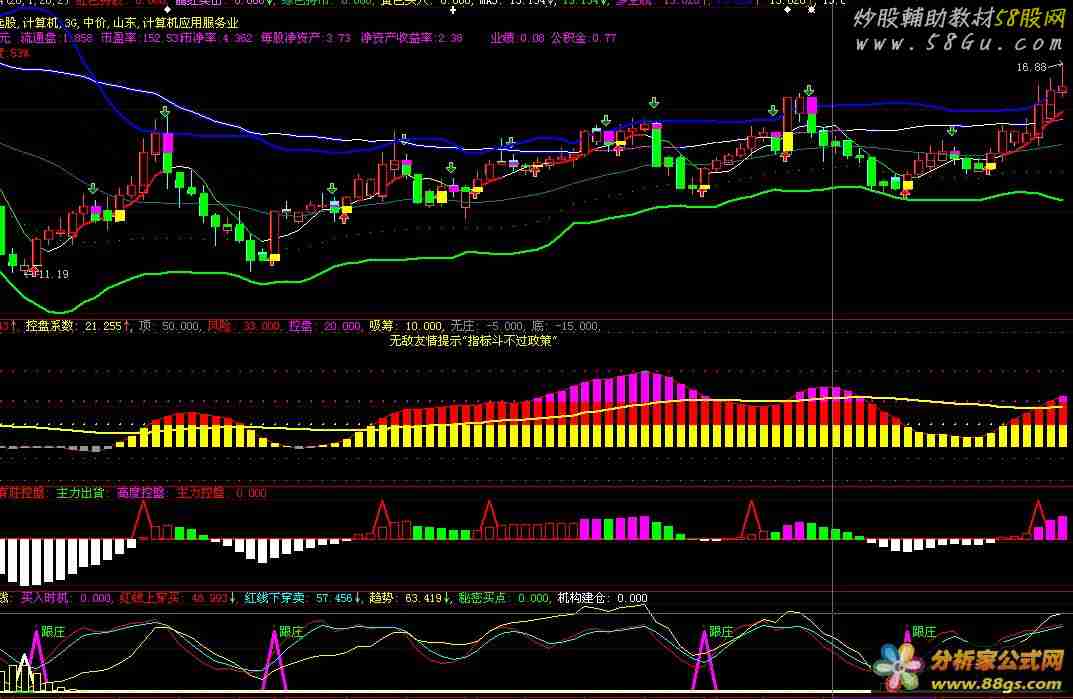Click the 趋势 63.419 readout
Screen dimensions: 1073x699
410,598
